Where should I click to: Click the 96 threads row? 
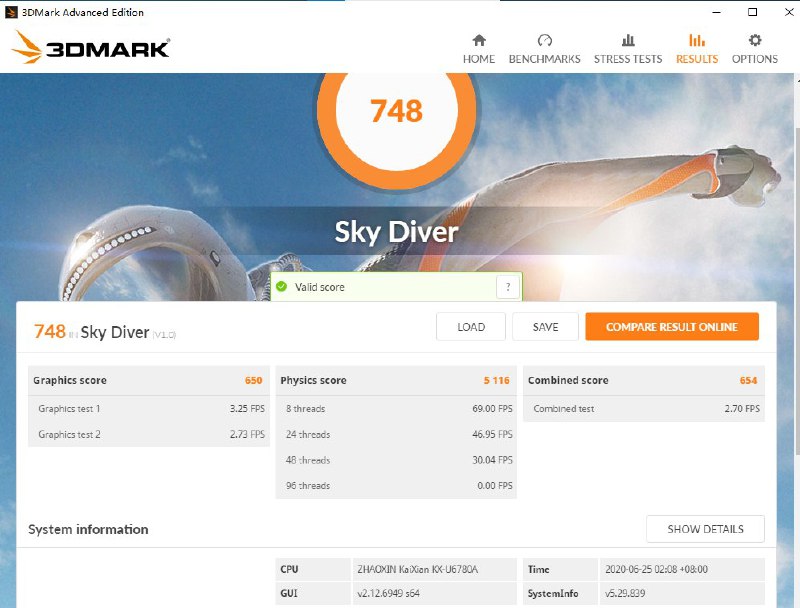396,486
